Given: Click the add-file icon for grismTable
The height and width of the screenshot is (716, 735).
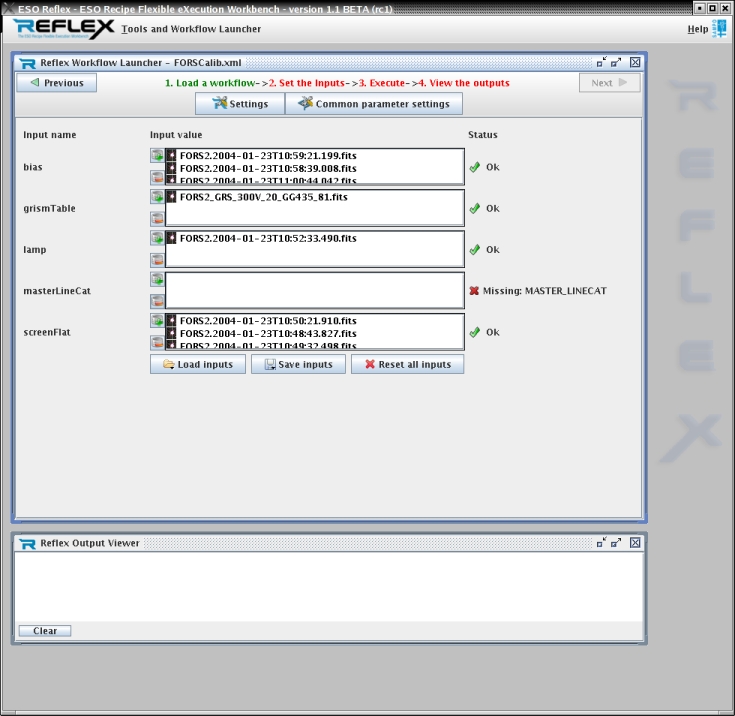Looking at the screenshot, I should click(157, 197).
